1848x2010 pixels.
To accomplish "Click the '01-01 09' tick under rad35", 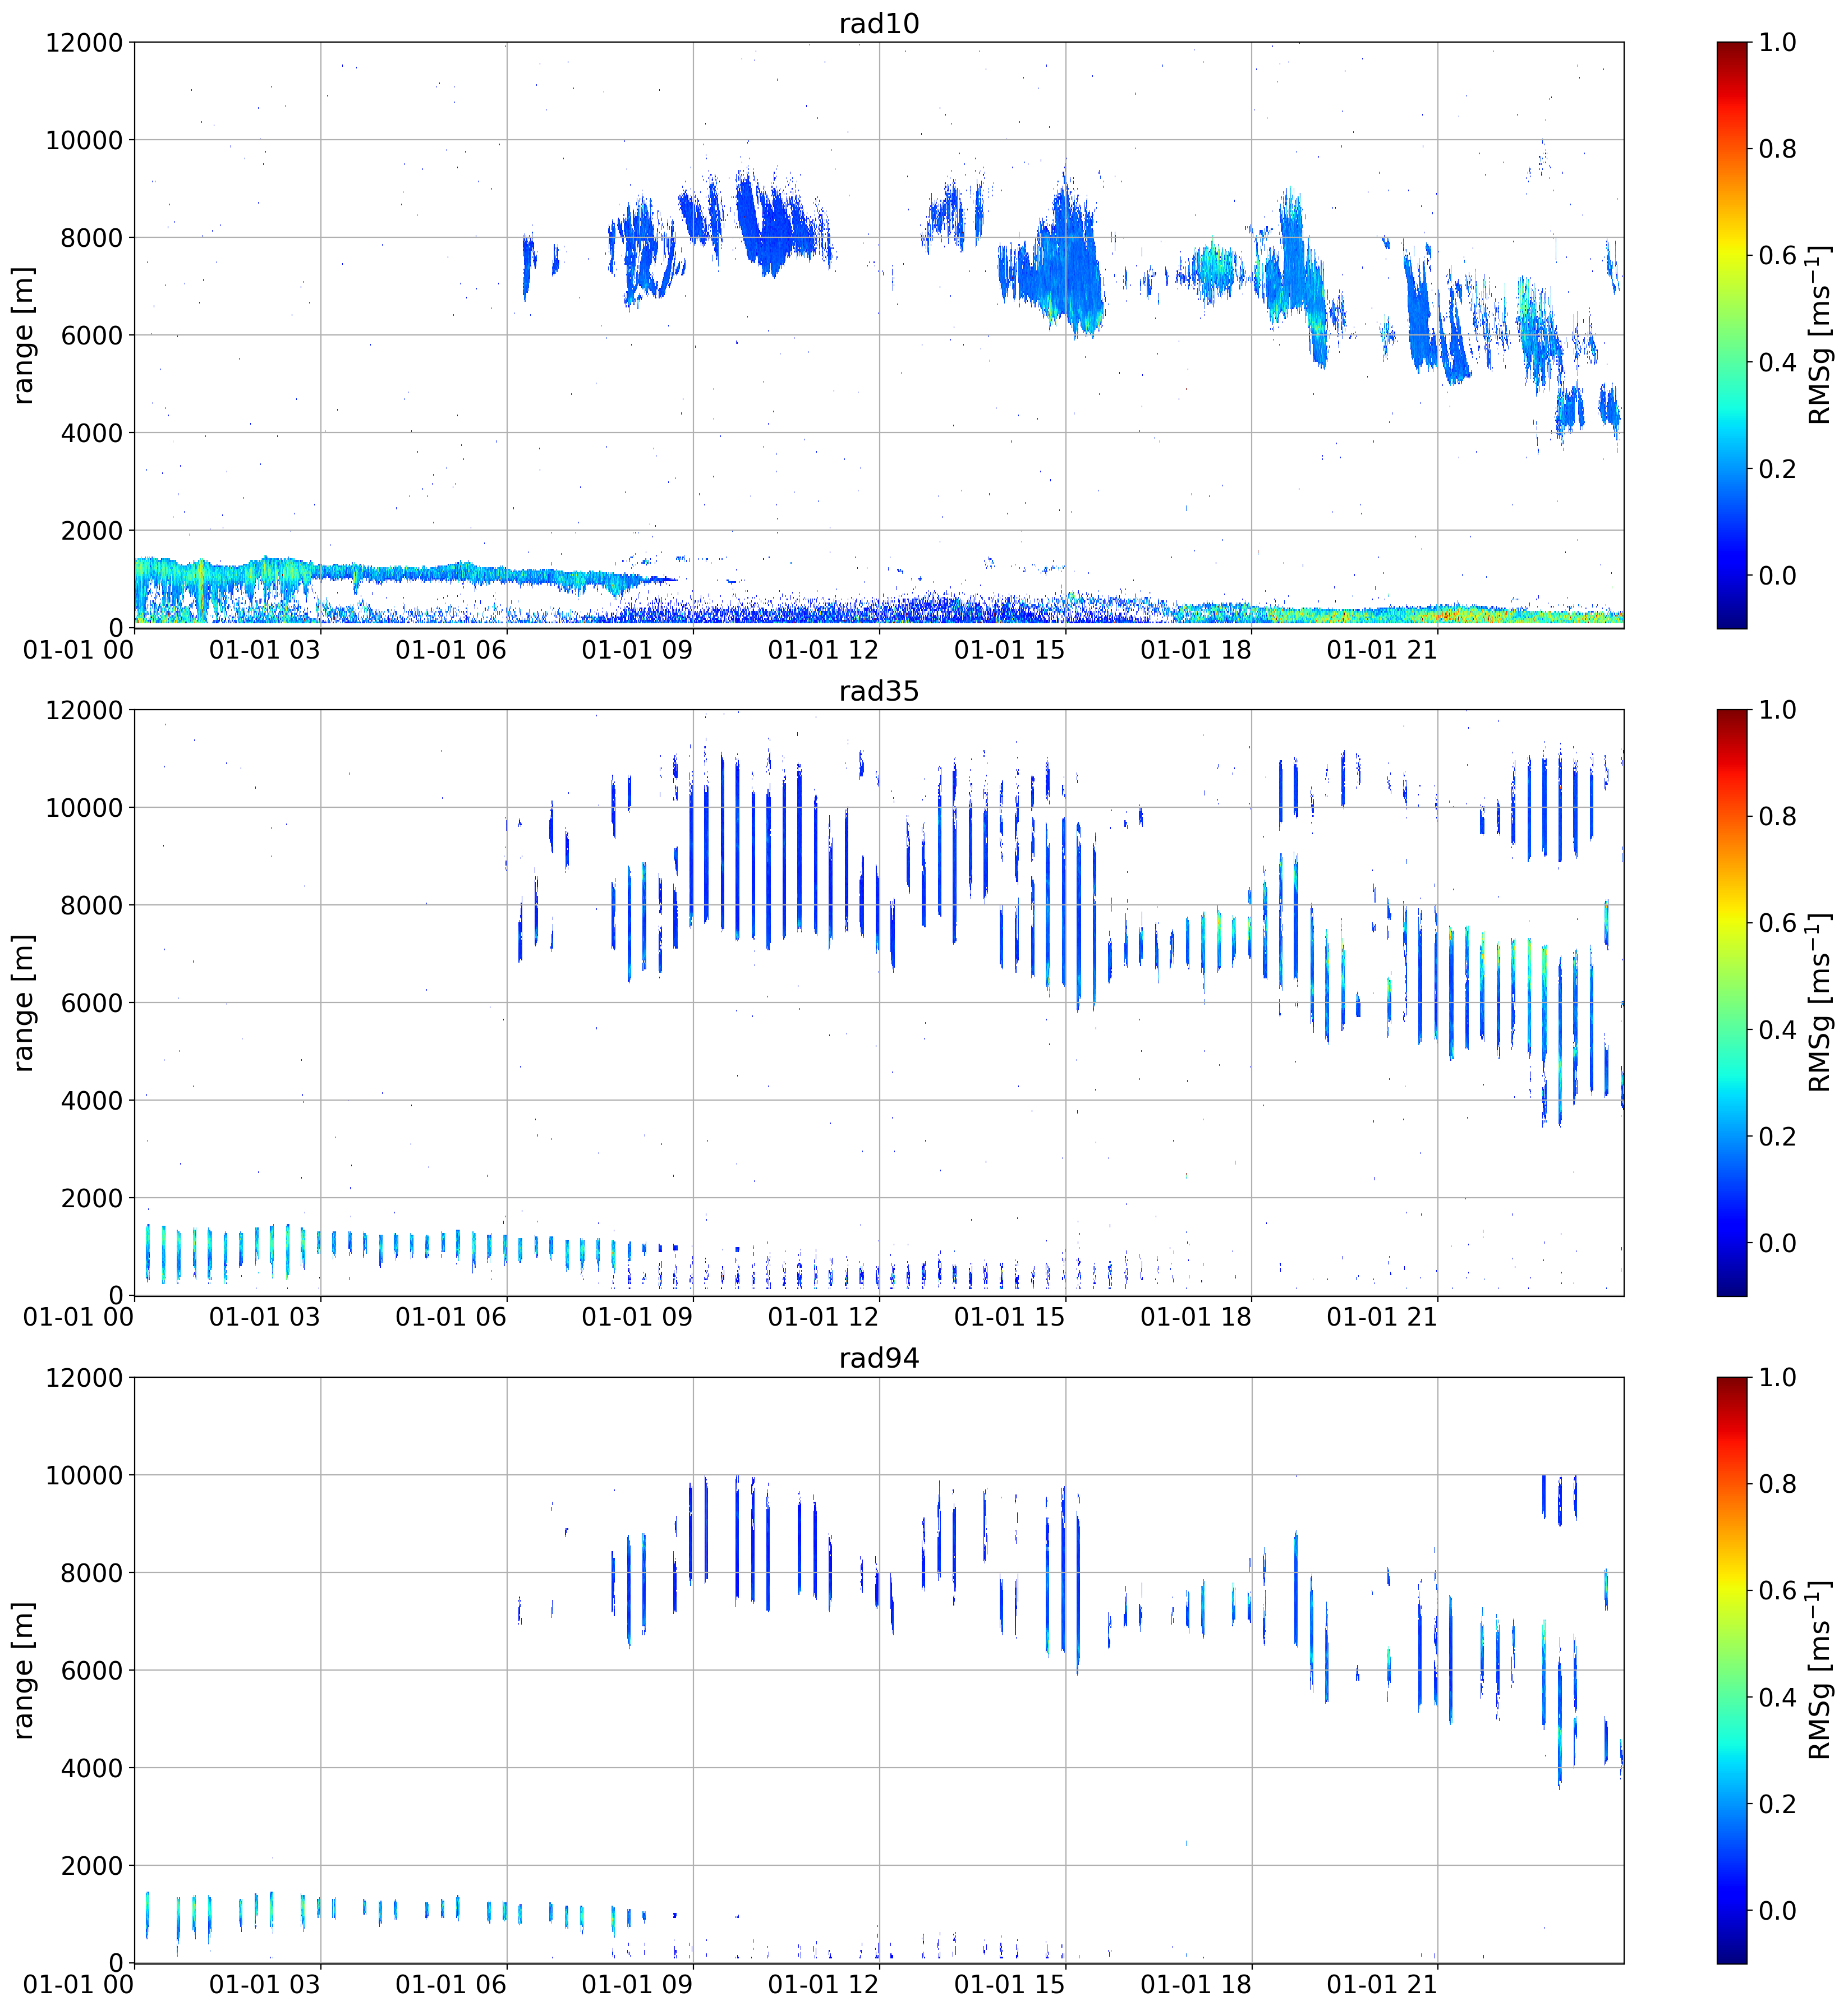I will pos(637,1317).
